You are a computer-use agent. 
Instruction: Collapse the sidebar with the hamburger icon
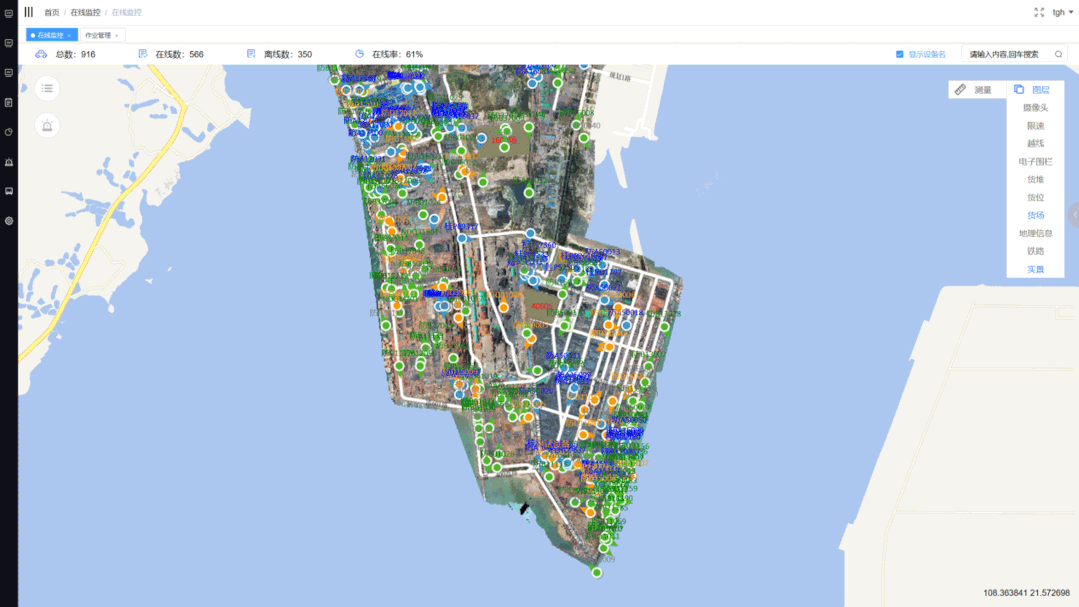tap(28, 12)
